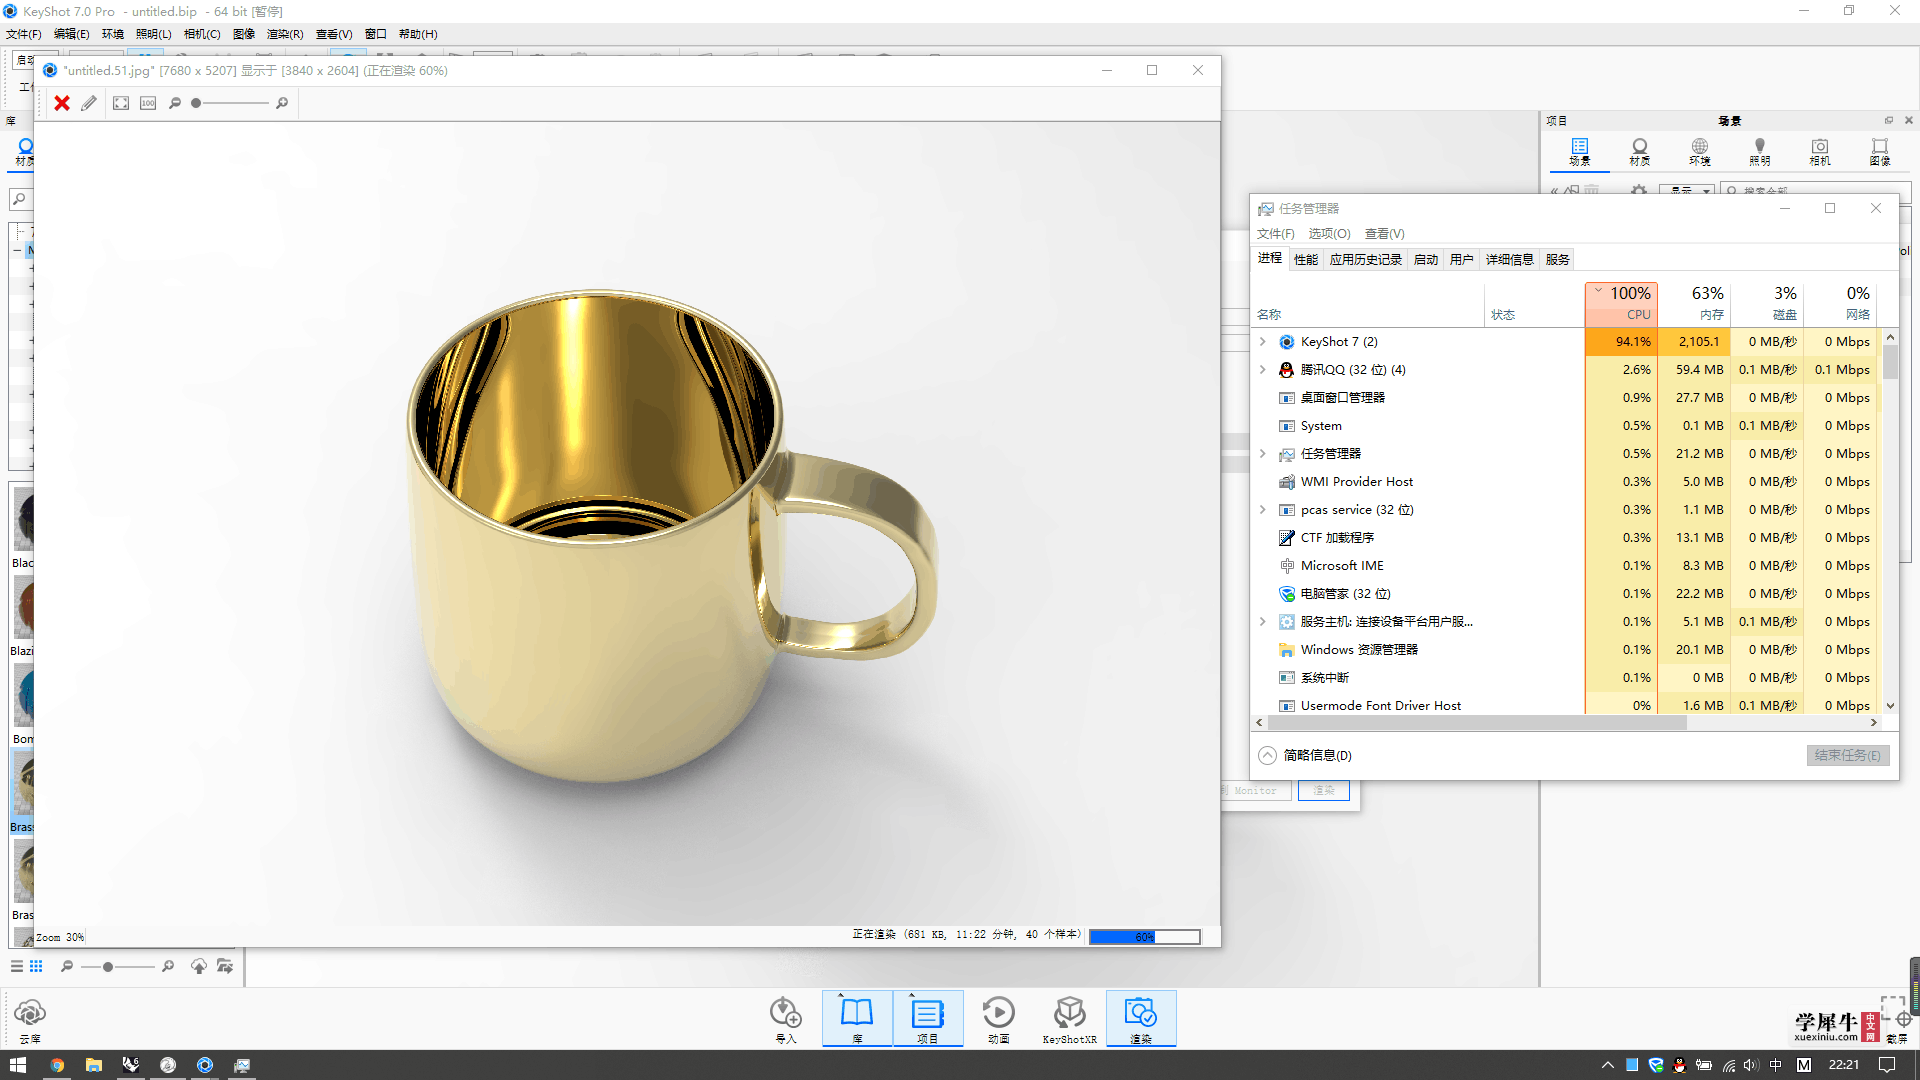Click the 60% render progress bar
Screen dimensions: 1920x1080
(x=1144, y=936)
